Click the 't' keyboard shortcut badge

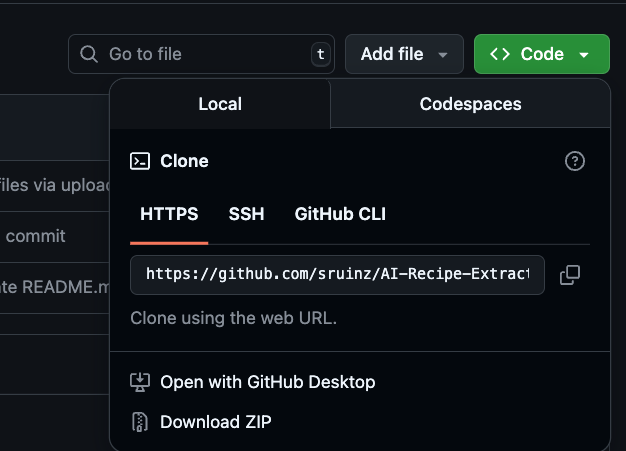[320, 54]
